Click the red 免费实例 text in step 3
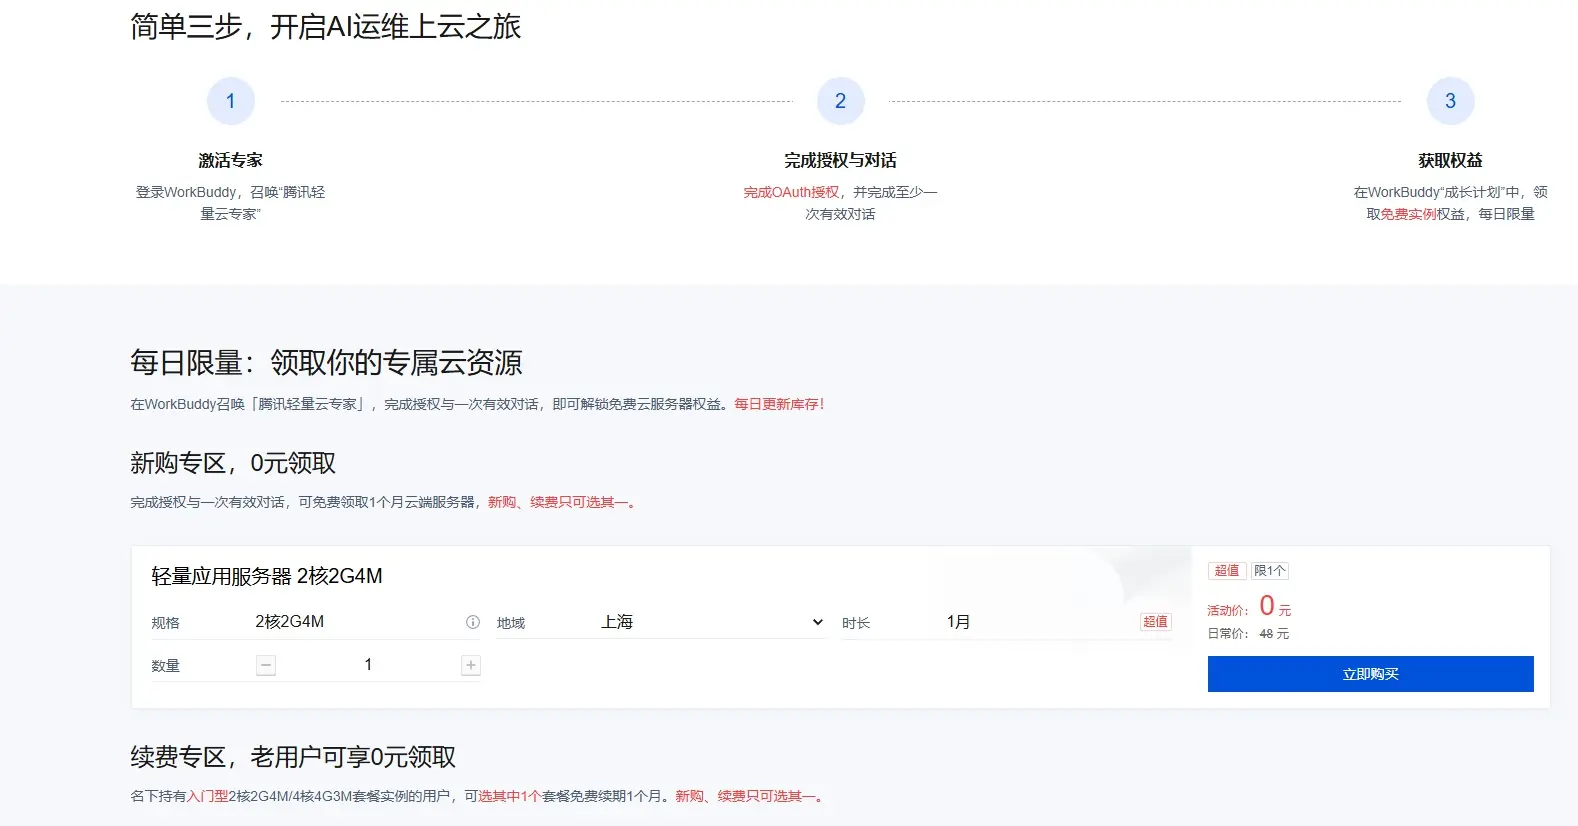 (x=1408, y=214)
